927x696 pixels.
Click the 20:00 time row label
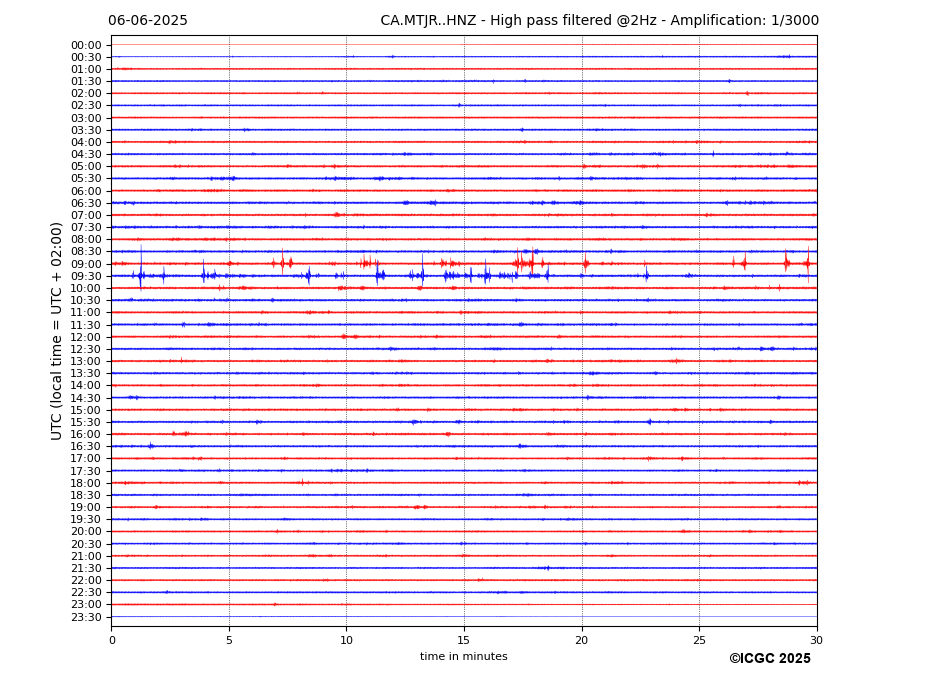coord(86,532)
